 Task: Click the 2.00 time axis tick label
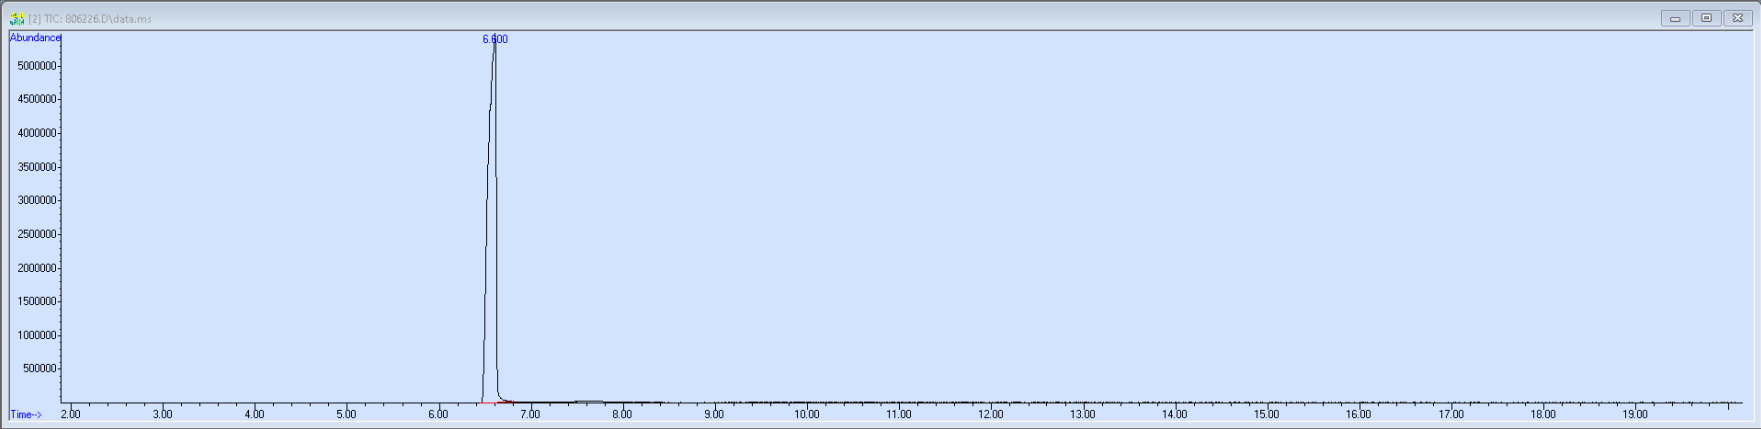[x=71, y=414]
